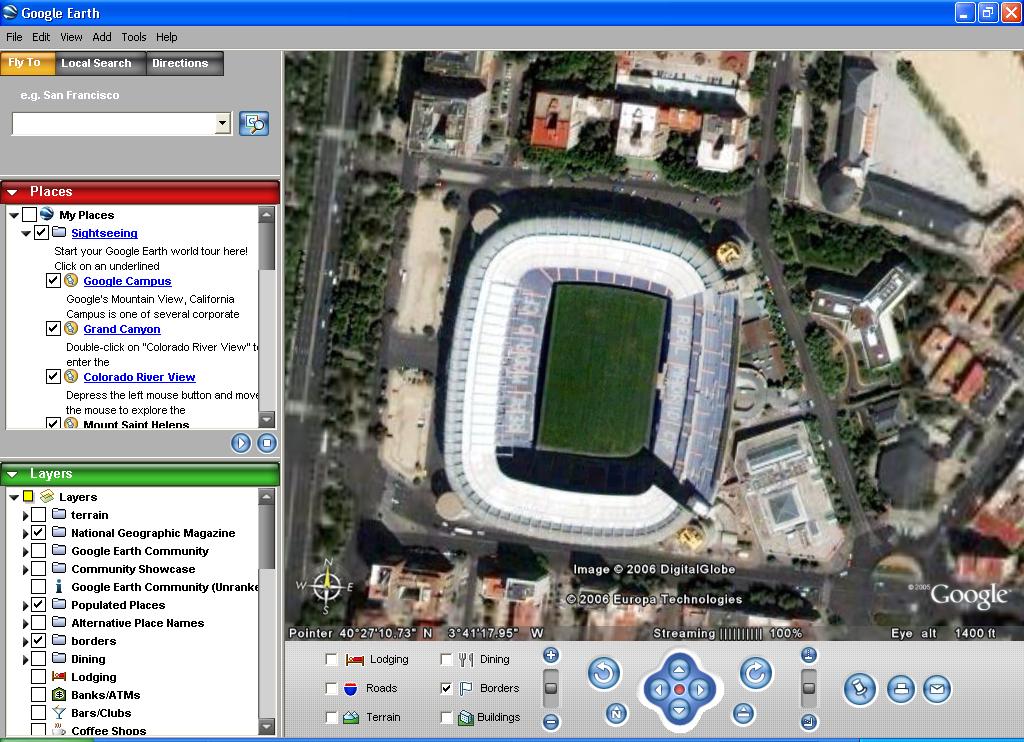The width and height of the screenshot is (1024, 742).
Task: Click the Sightseeing folder link
Action: tap(104, 233)
